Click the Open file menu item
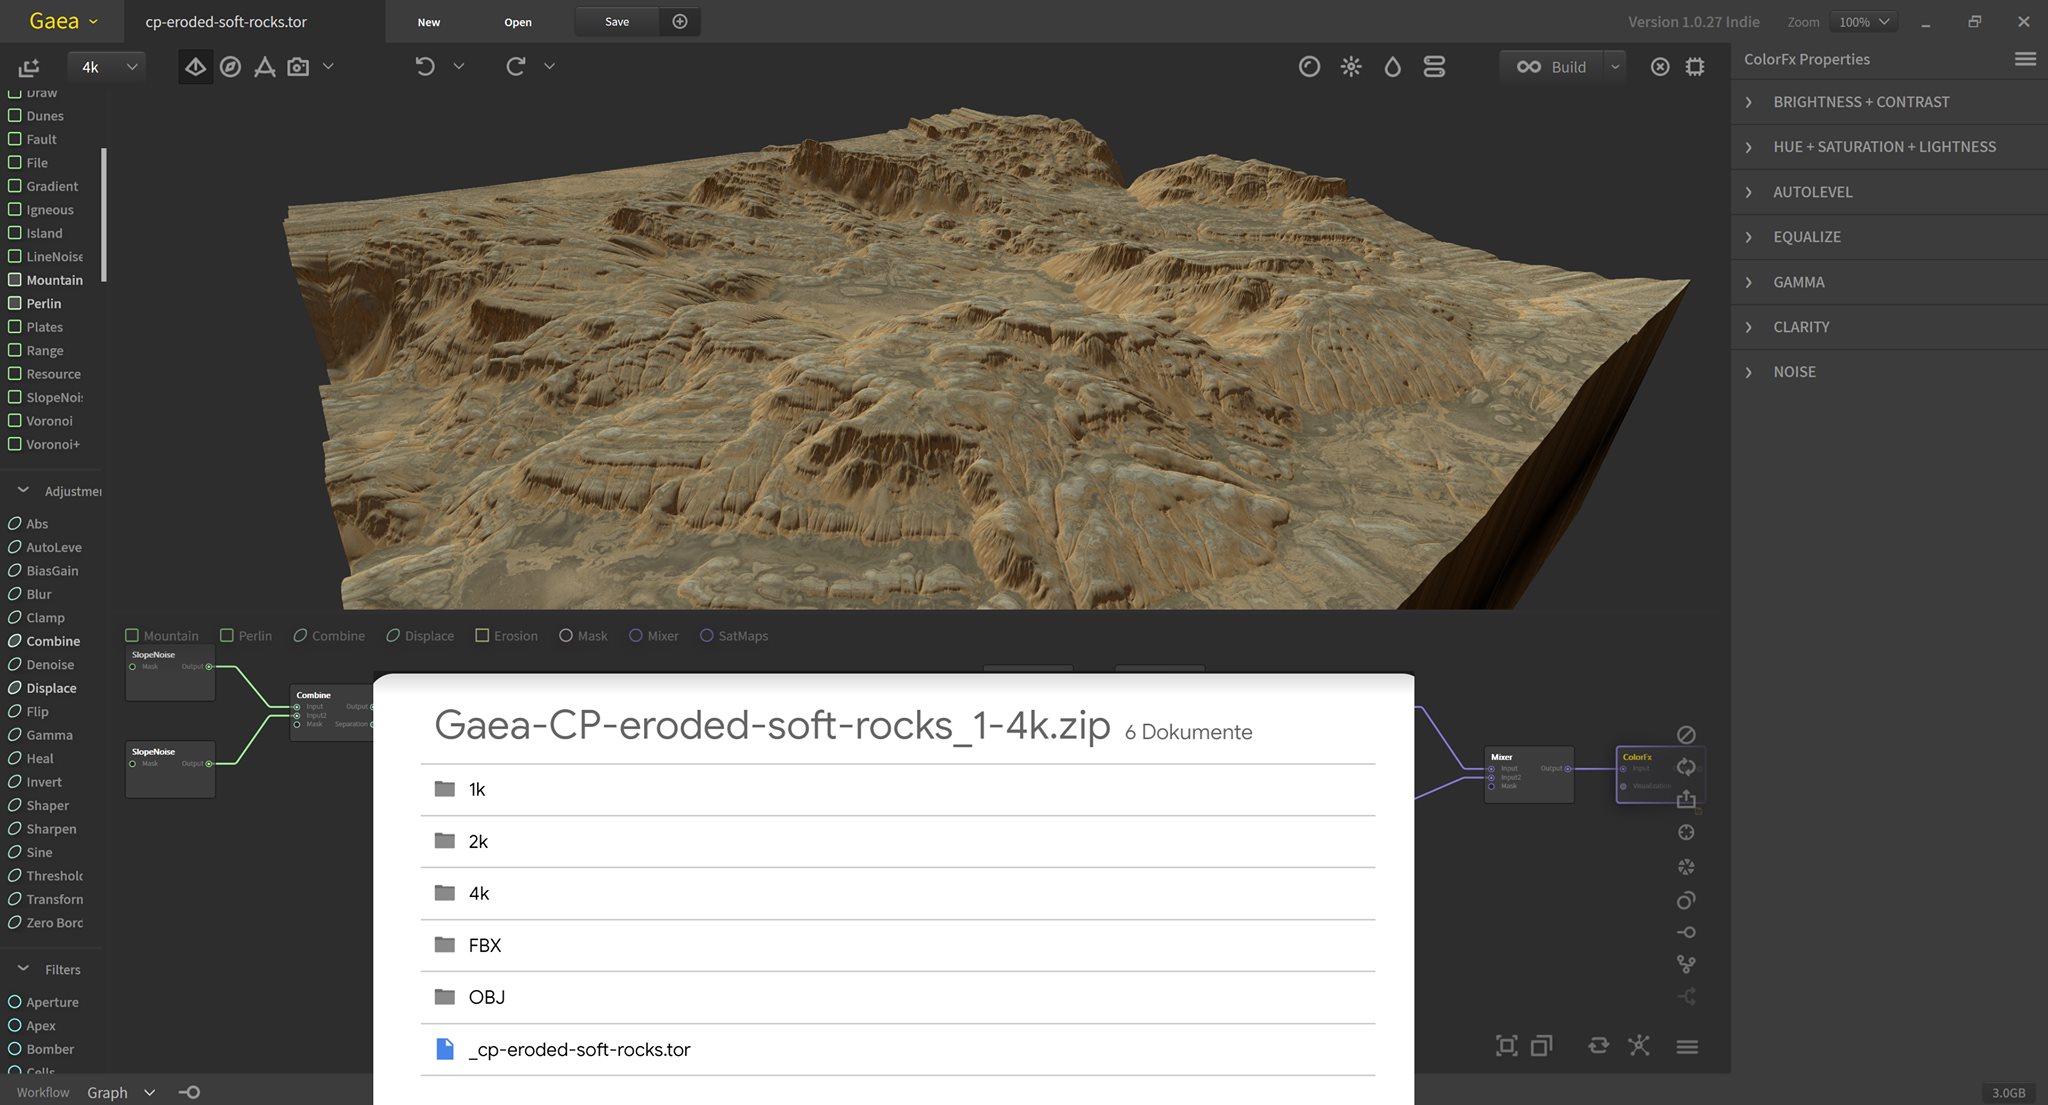The image size is (2048, 1105). click(517, 22)
